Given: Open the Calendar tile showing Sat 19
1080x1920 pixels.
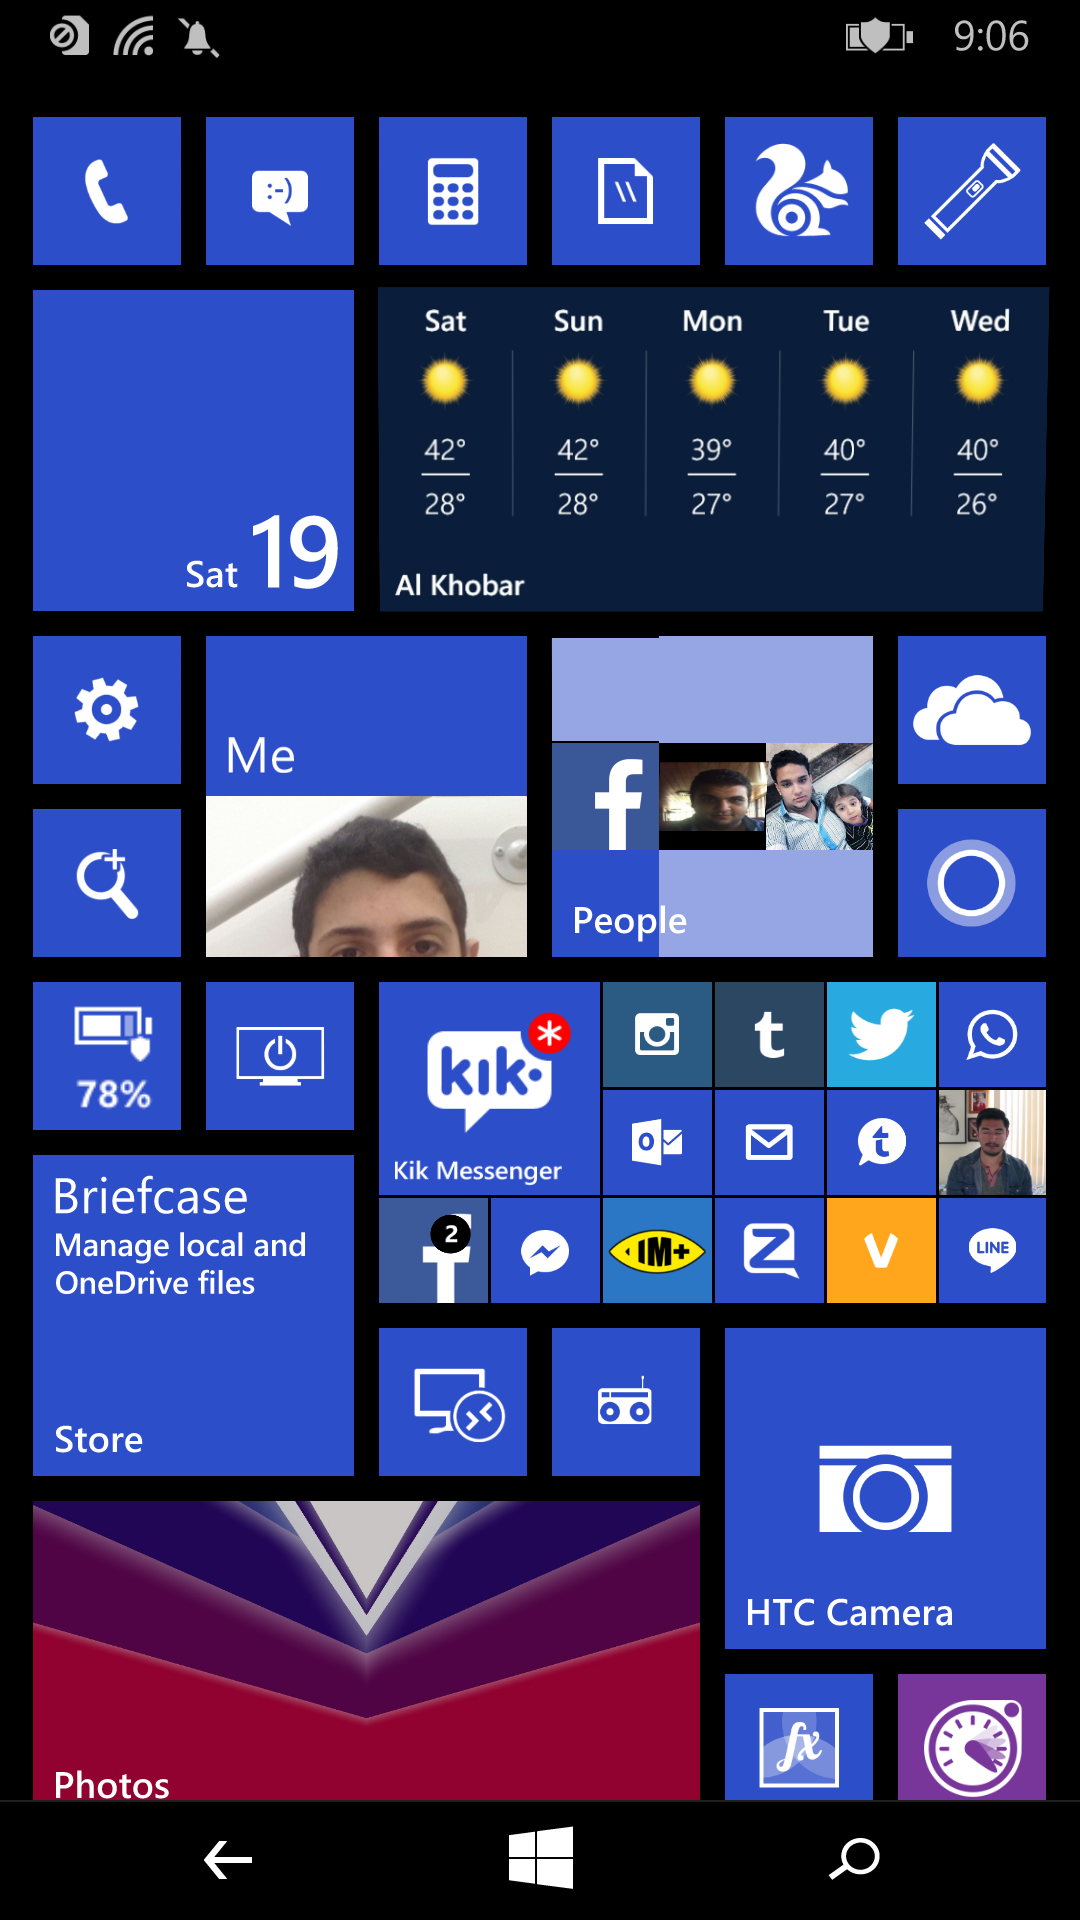Looking at the screenshot, I should click(x=193, y=450).
